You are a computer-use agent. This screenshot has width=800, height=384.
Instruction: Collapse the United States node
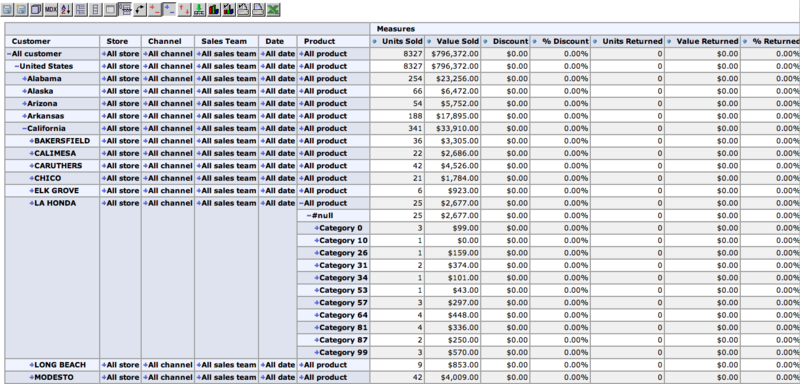click(17, 66)
